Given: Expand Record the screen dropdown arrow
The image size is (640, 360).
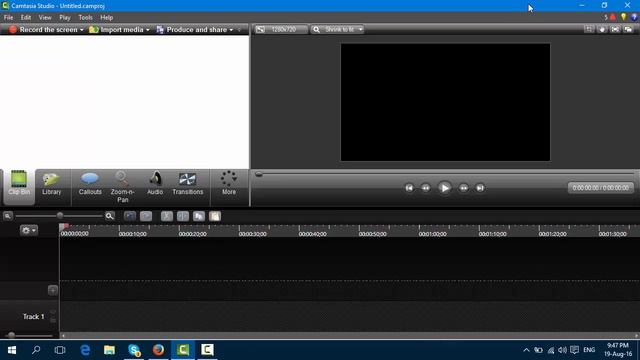Looking at the screenshot, I should tap(82, 30).
